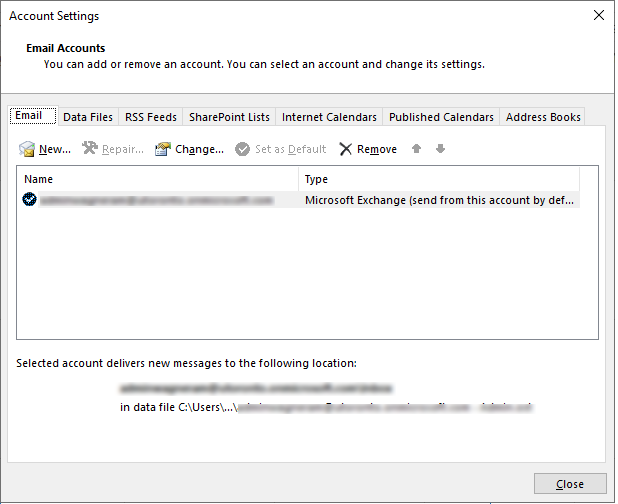
Task: Open the Data Files tab
Action: tap(88, 117)
